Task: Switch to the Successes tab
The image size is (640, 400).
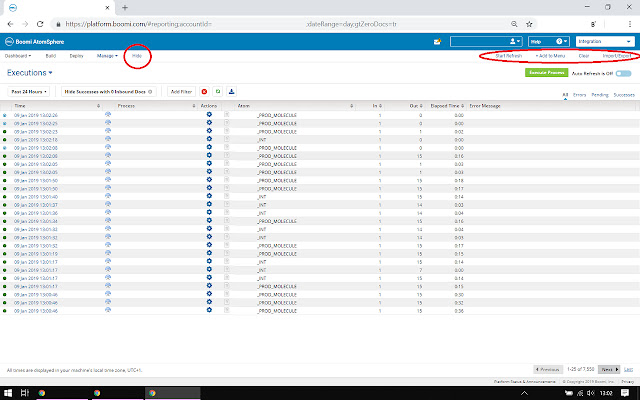Action: 622,96
